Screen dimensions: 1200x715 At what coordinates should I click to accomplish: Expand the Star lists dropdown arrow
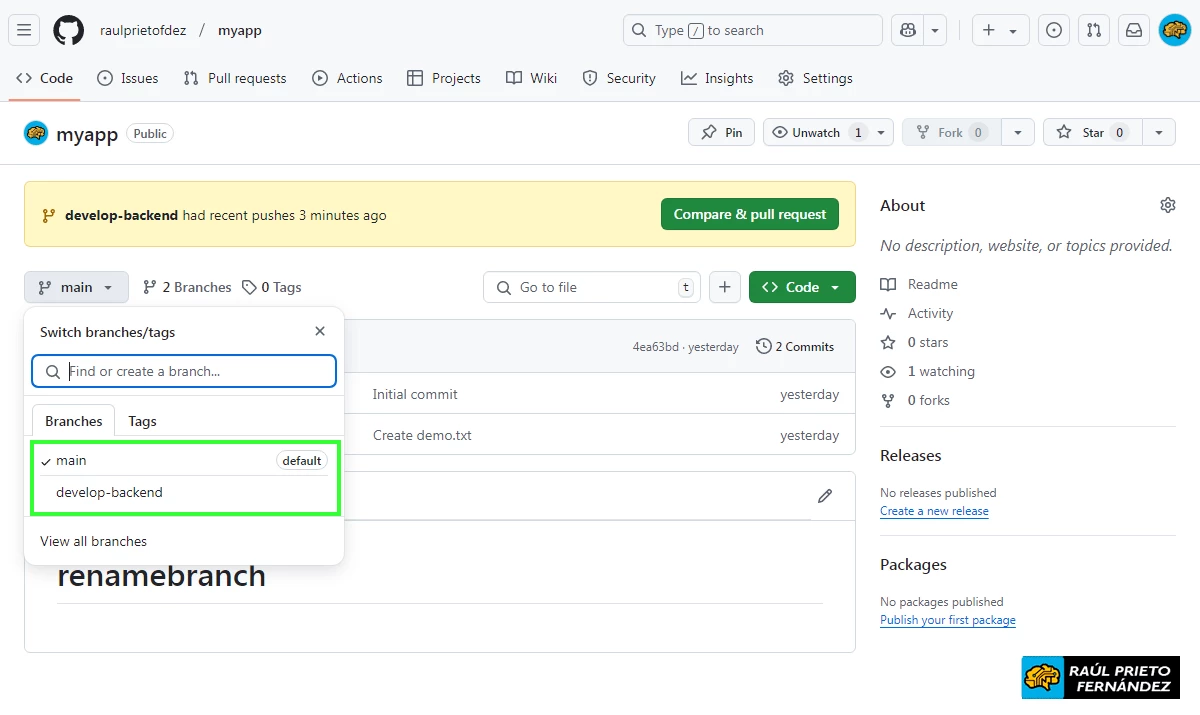(x=1158, y=132)
